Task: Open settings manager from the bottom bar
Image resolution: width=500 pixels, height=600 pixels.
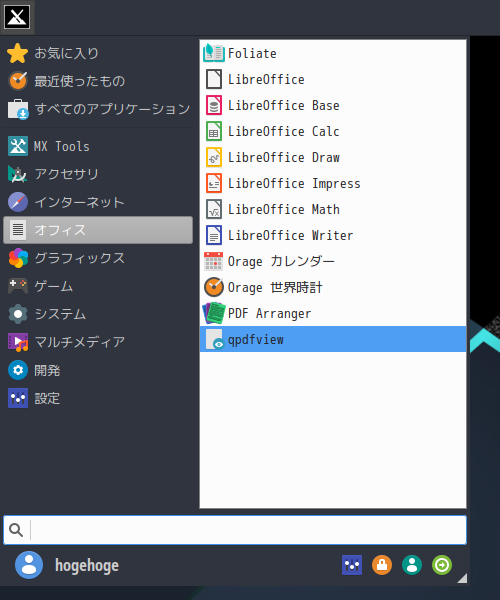Action: point(352,565)
